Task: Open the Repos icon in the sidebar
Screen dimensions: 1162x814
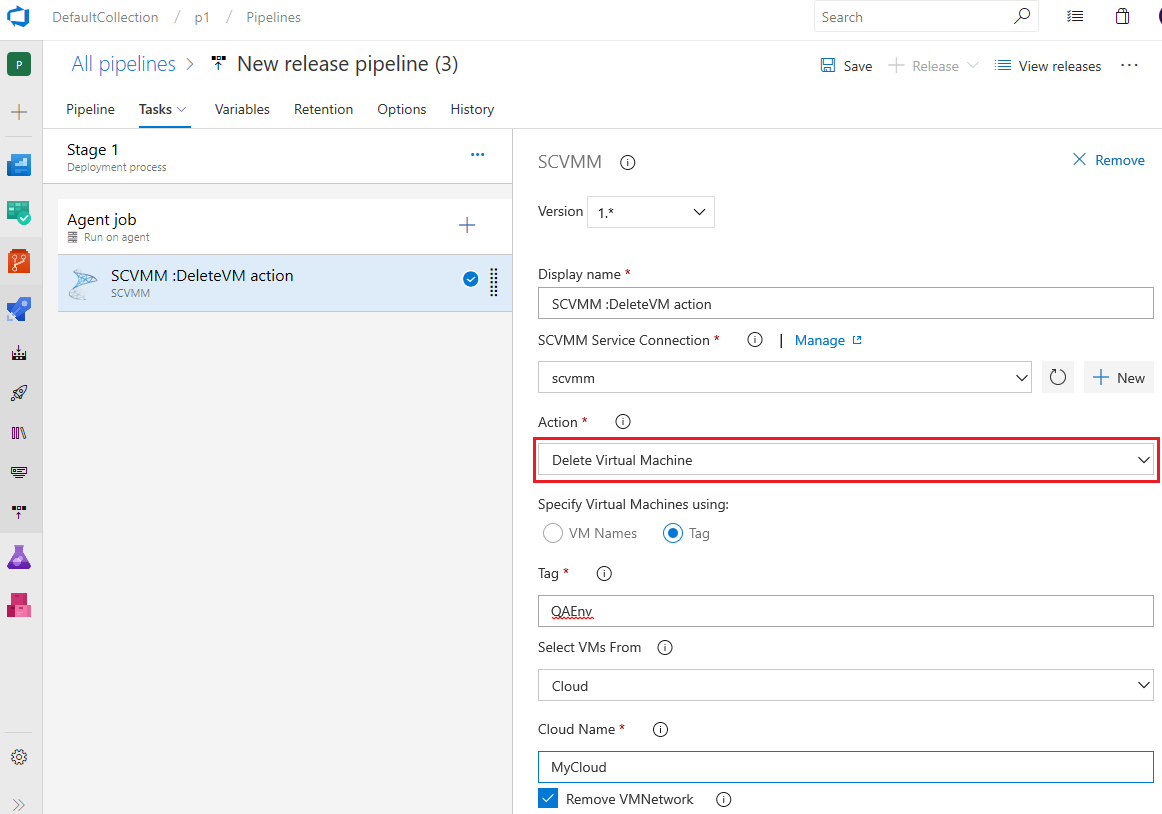Action: [x=19, y=261]
